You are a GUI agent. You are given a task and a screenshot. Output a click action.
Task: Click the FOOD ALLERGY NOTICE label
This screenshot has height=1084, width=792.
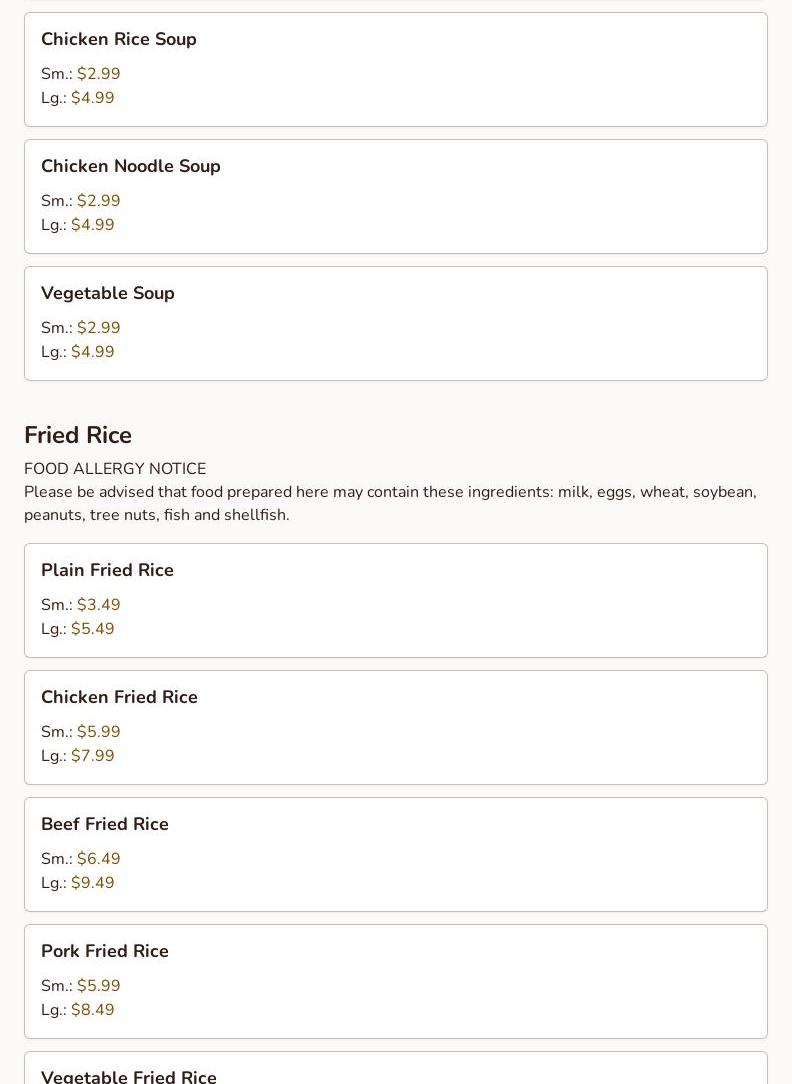coord(115,469)
